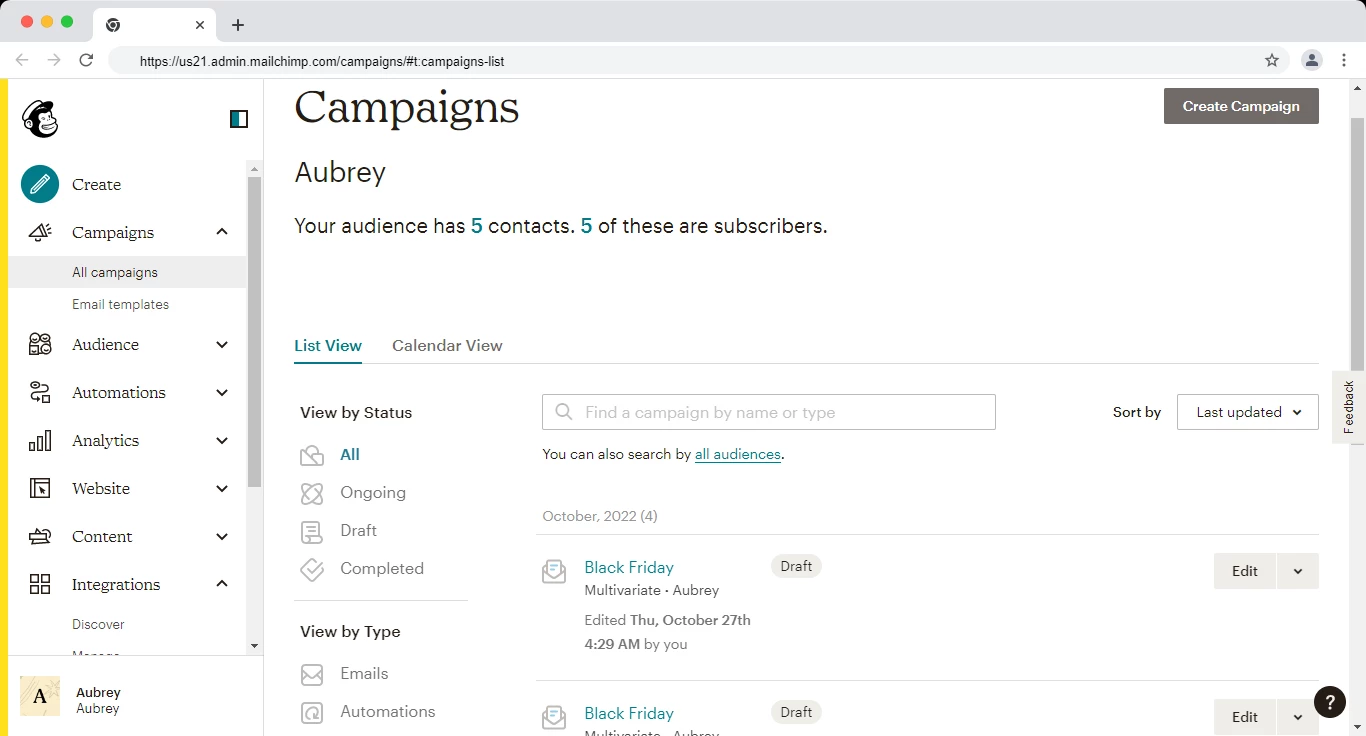
Task: Open the first Black Friday campaign title
Action: (629, 567)
